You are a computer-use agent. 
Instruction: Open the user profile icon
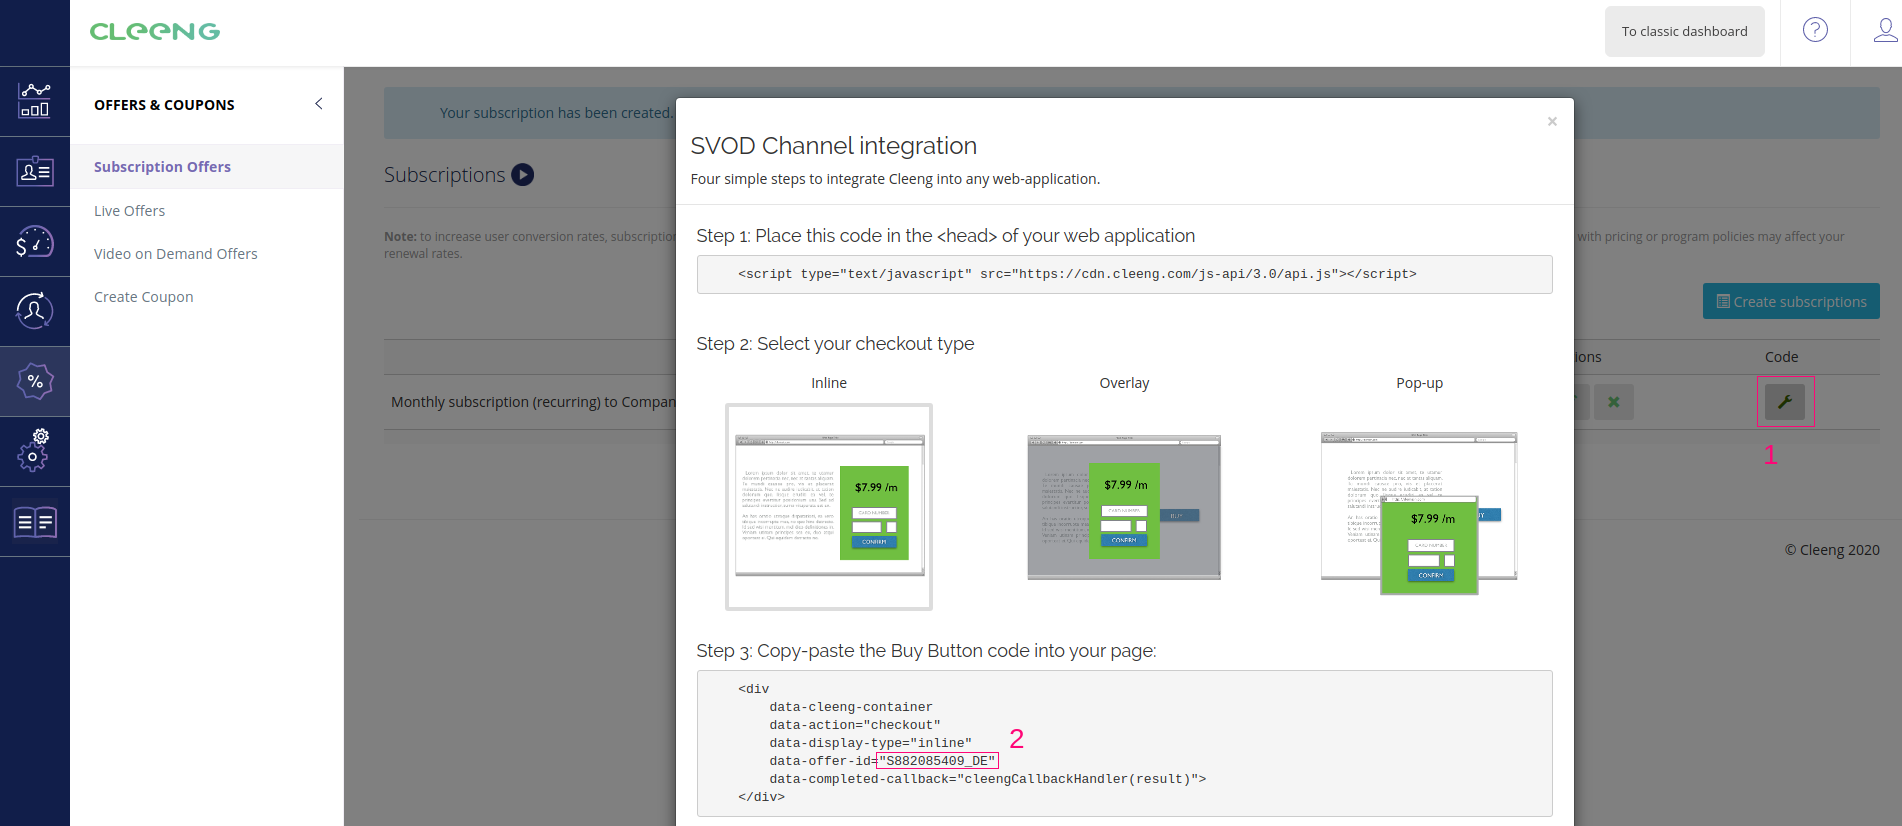pyautogui.click(x=1885, y=30)
